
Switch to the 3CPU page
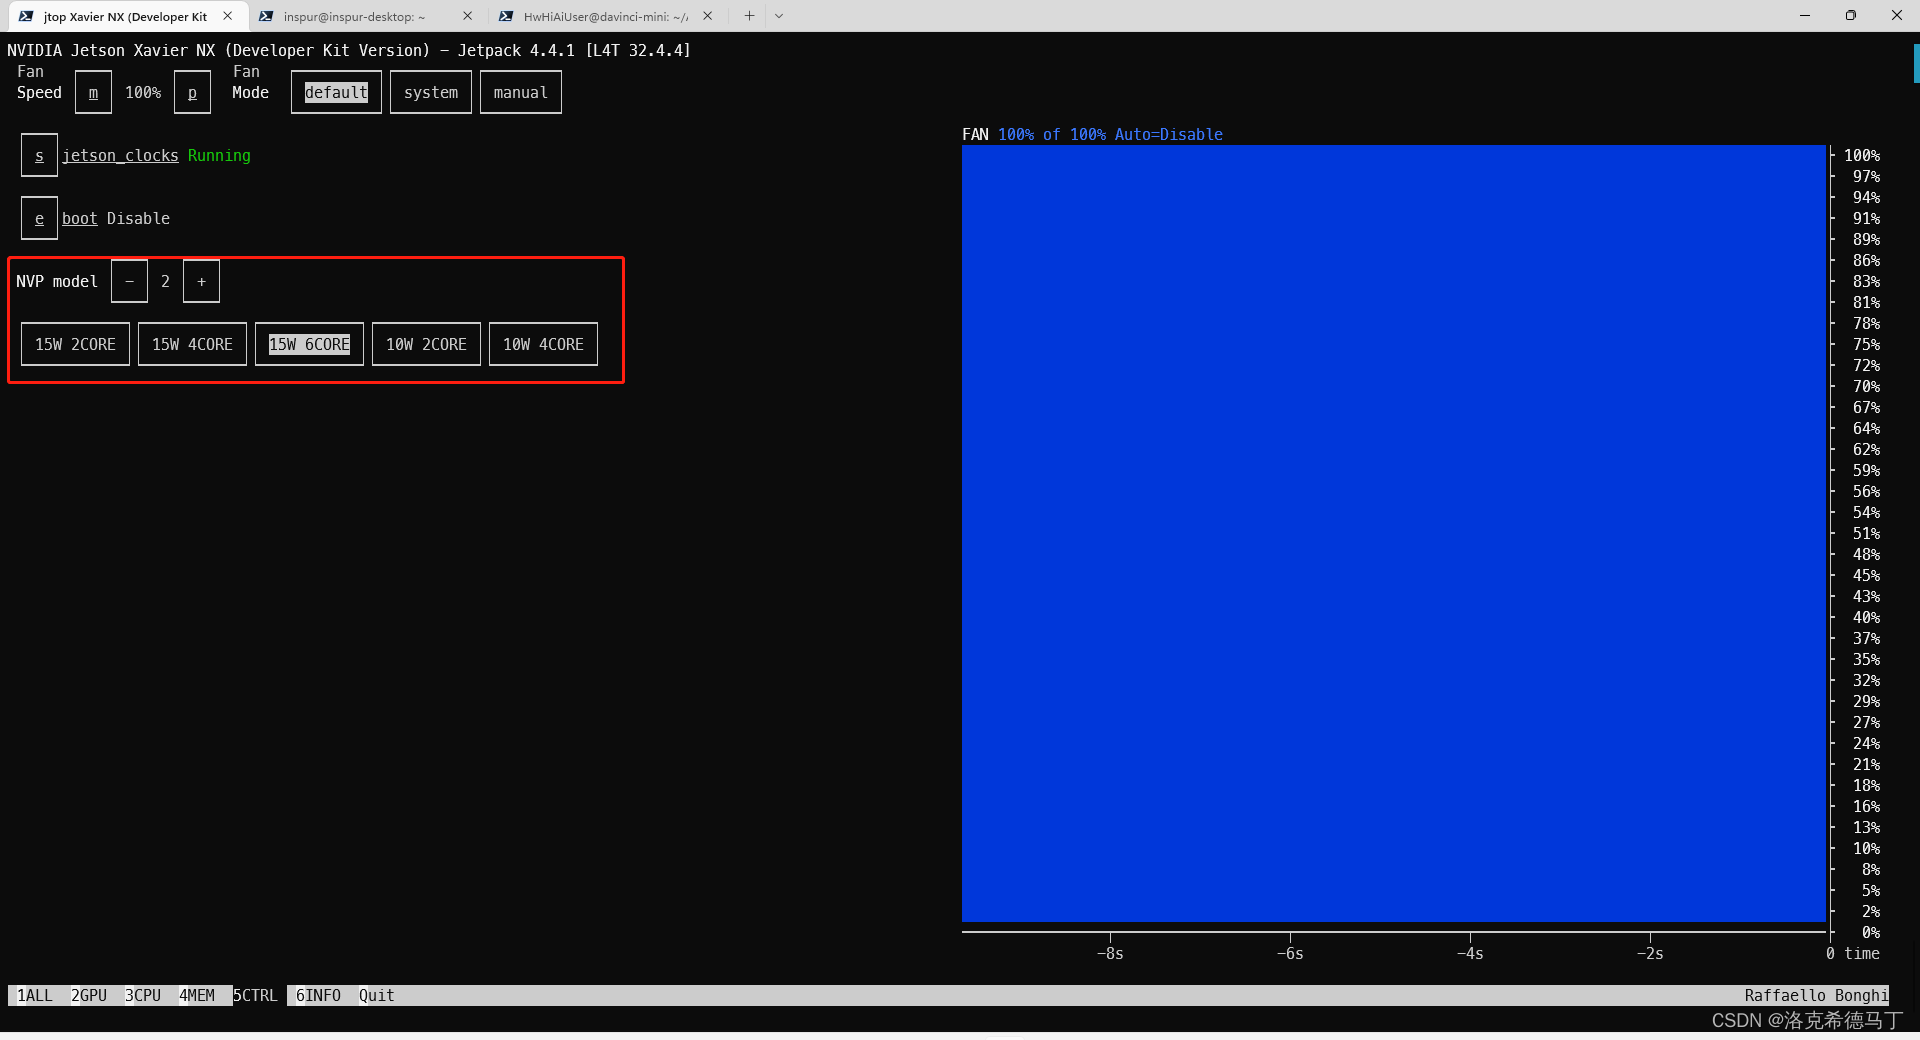point(143,996)
